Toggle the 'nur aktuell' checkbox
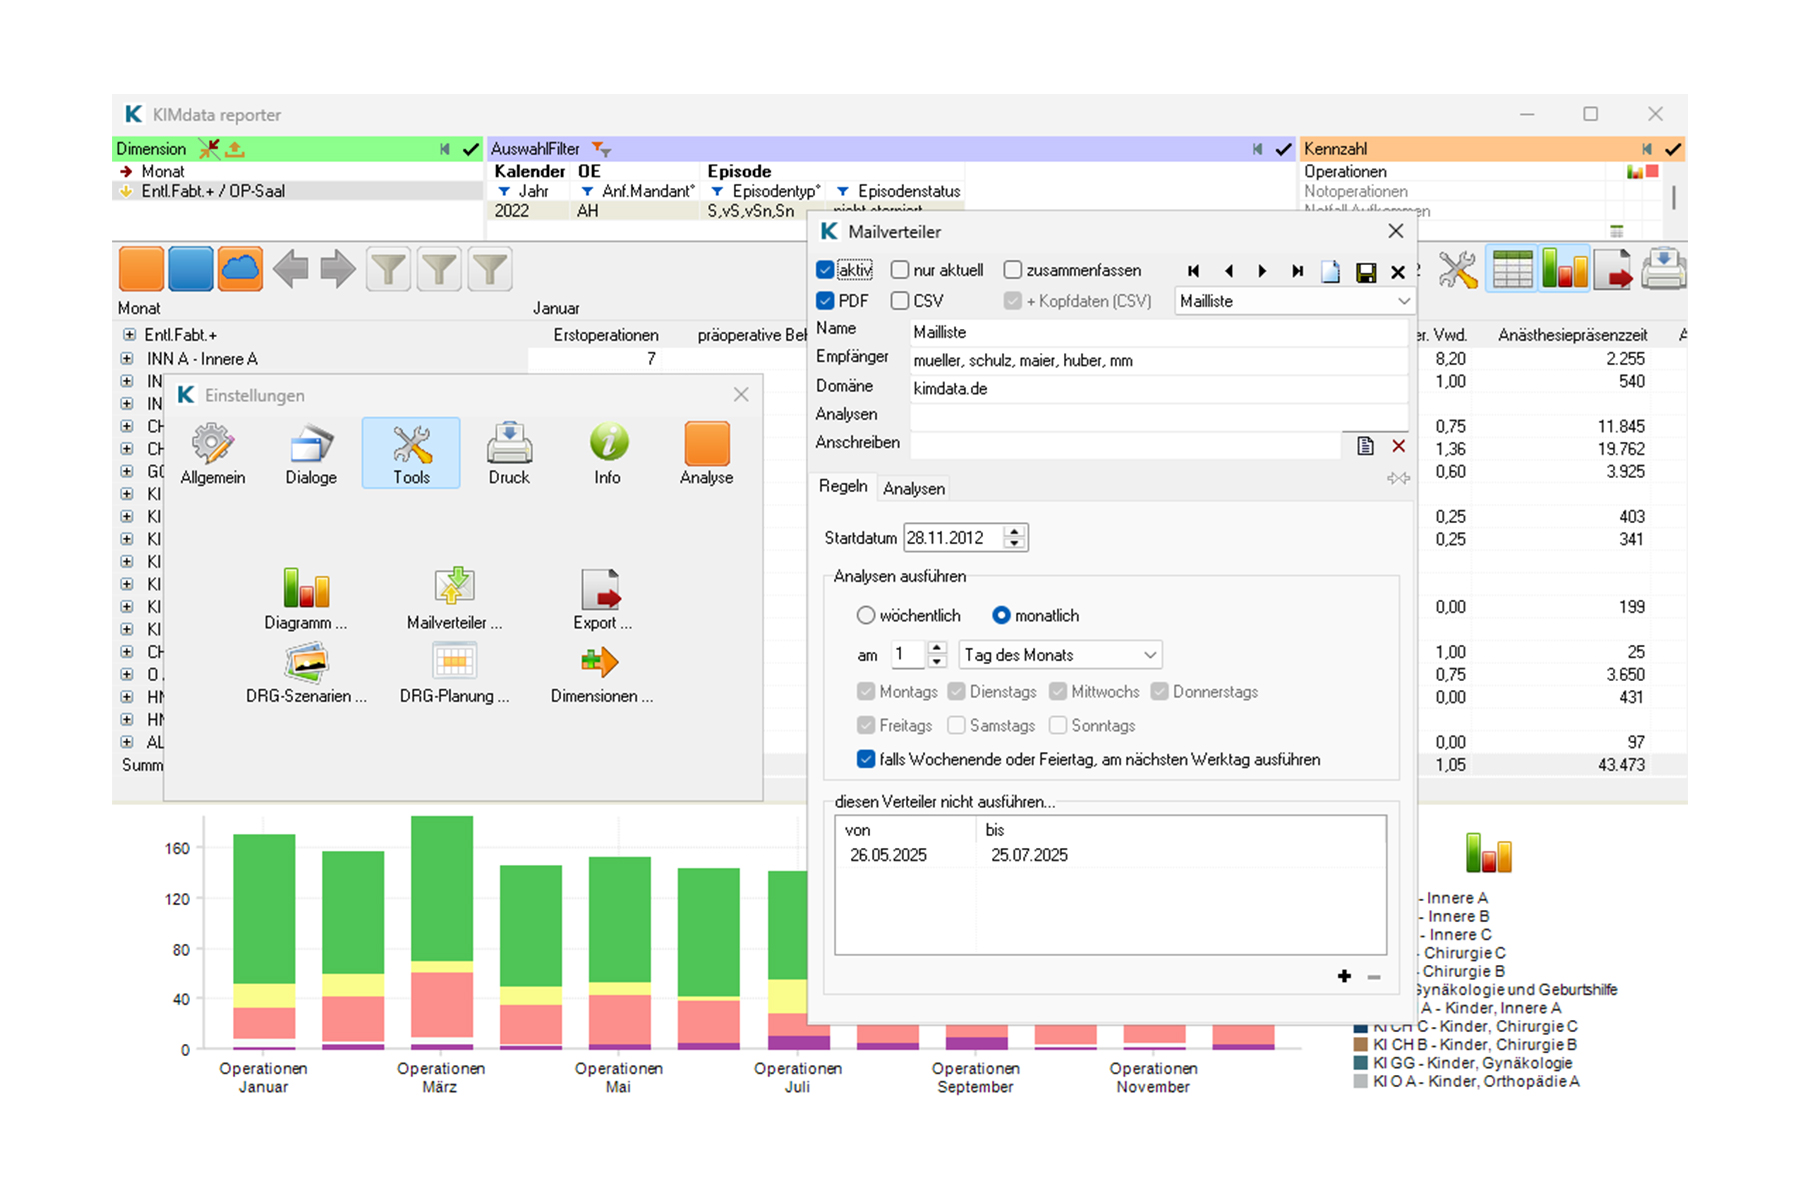Screen dimensions: 1800x1200 pyautogui.click(x=900, y=270)
